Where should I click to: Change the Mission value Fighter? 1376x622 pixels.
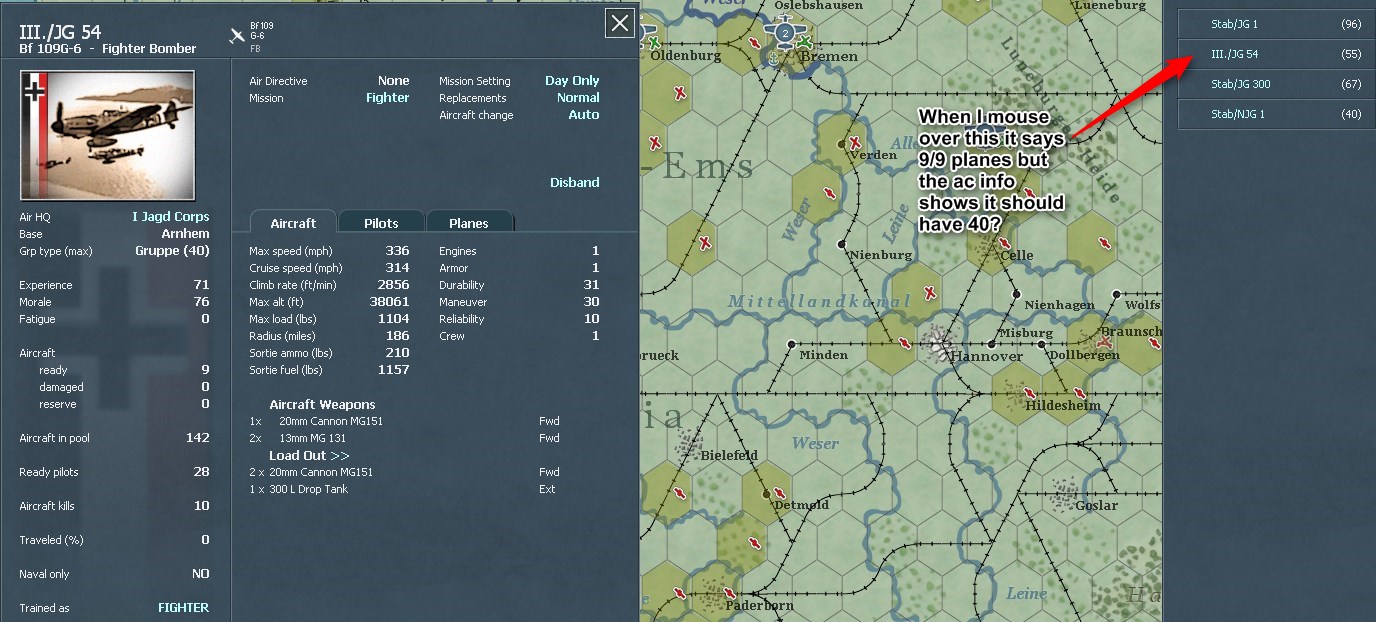click(x=388, y=98)
